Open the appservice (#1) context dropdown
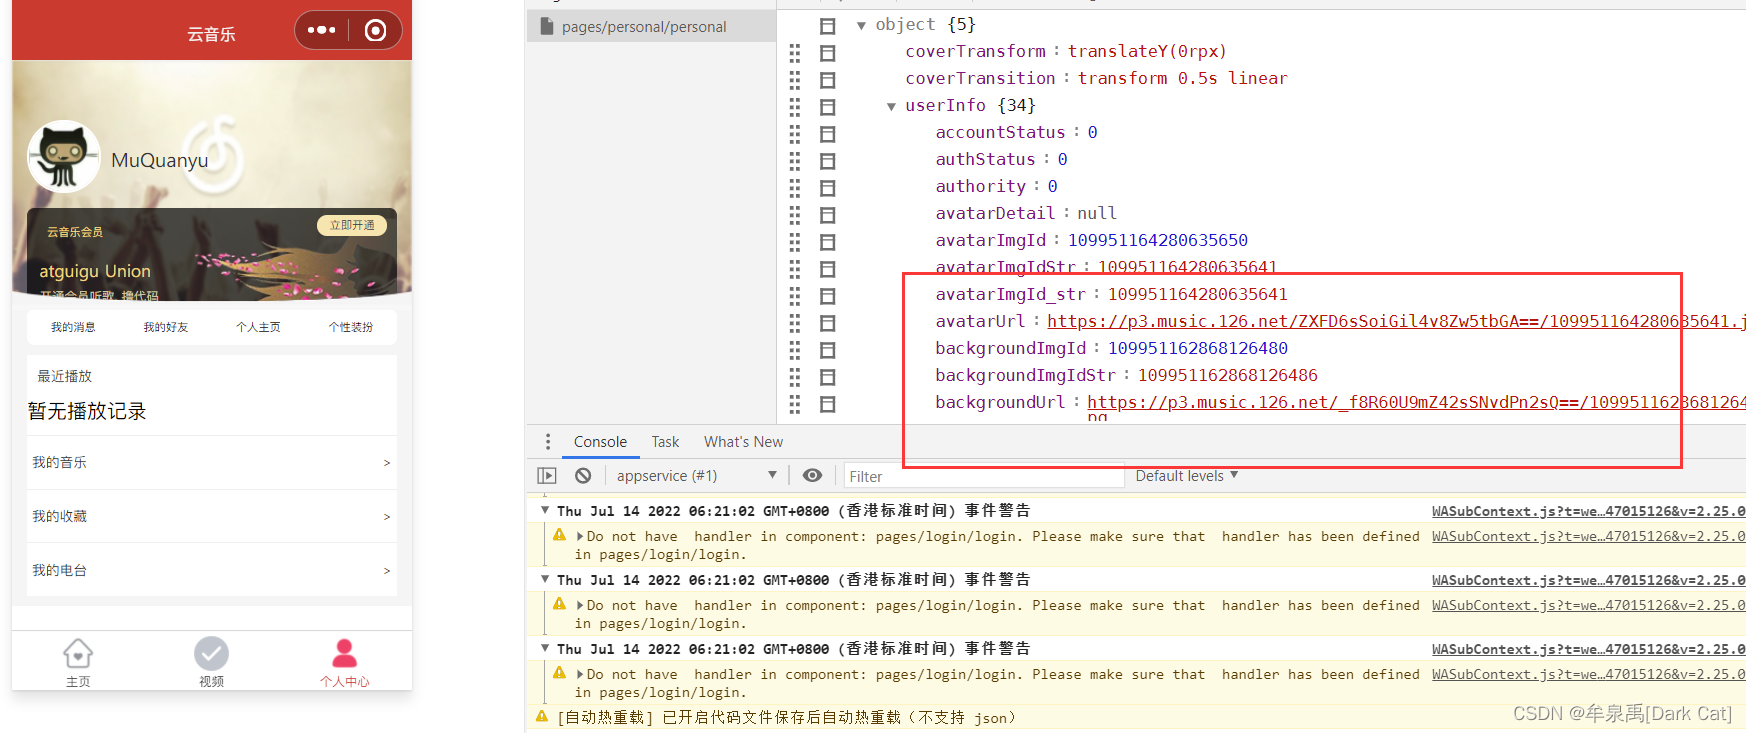1746x733 pixels. pos(696,476)
